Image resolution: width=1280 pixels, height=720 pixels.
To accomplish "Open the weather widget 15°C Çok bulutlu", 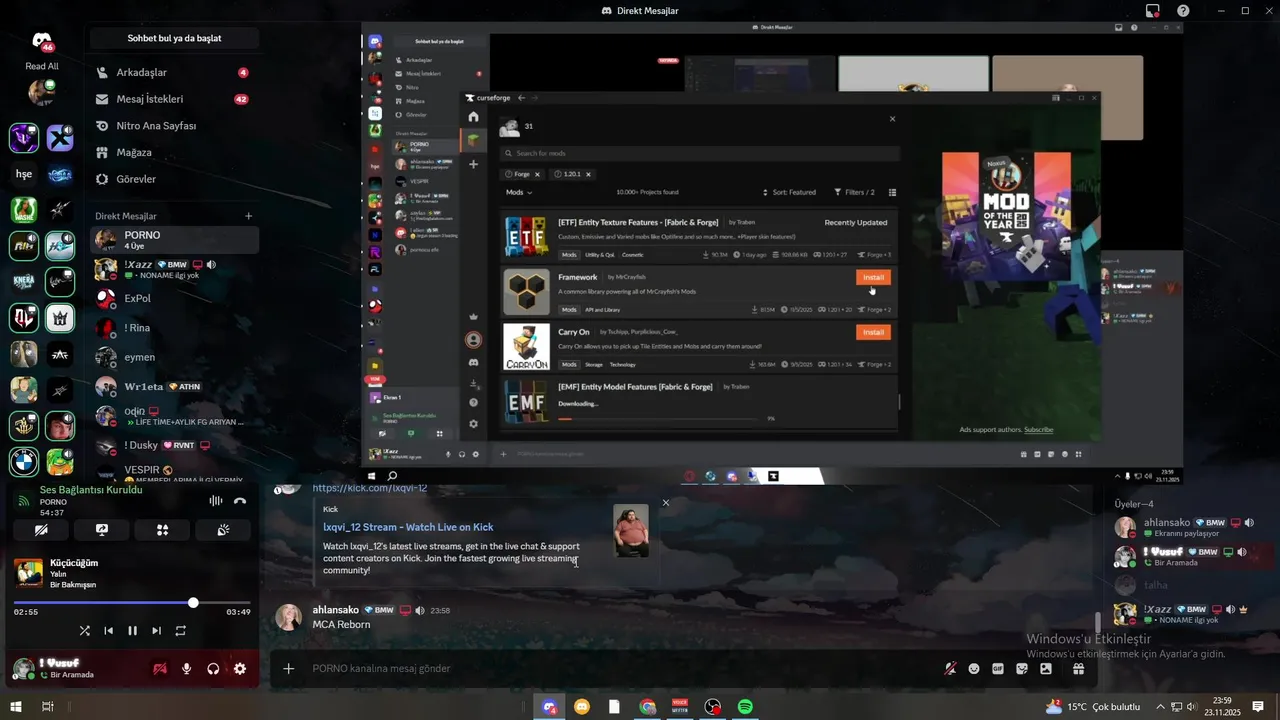I will 1093,707.
